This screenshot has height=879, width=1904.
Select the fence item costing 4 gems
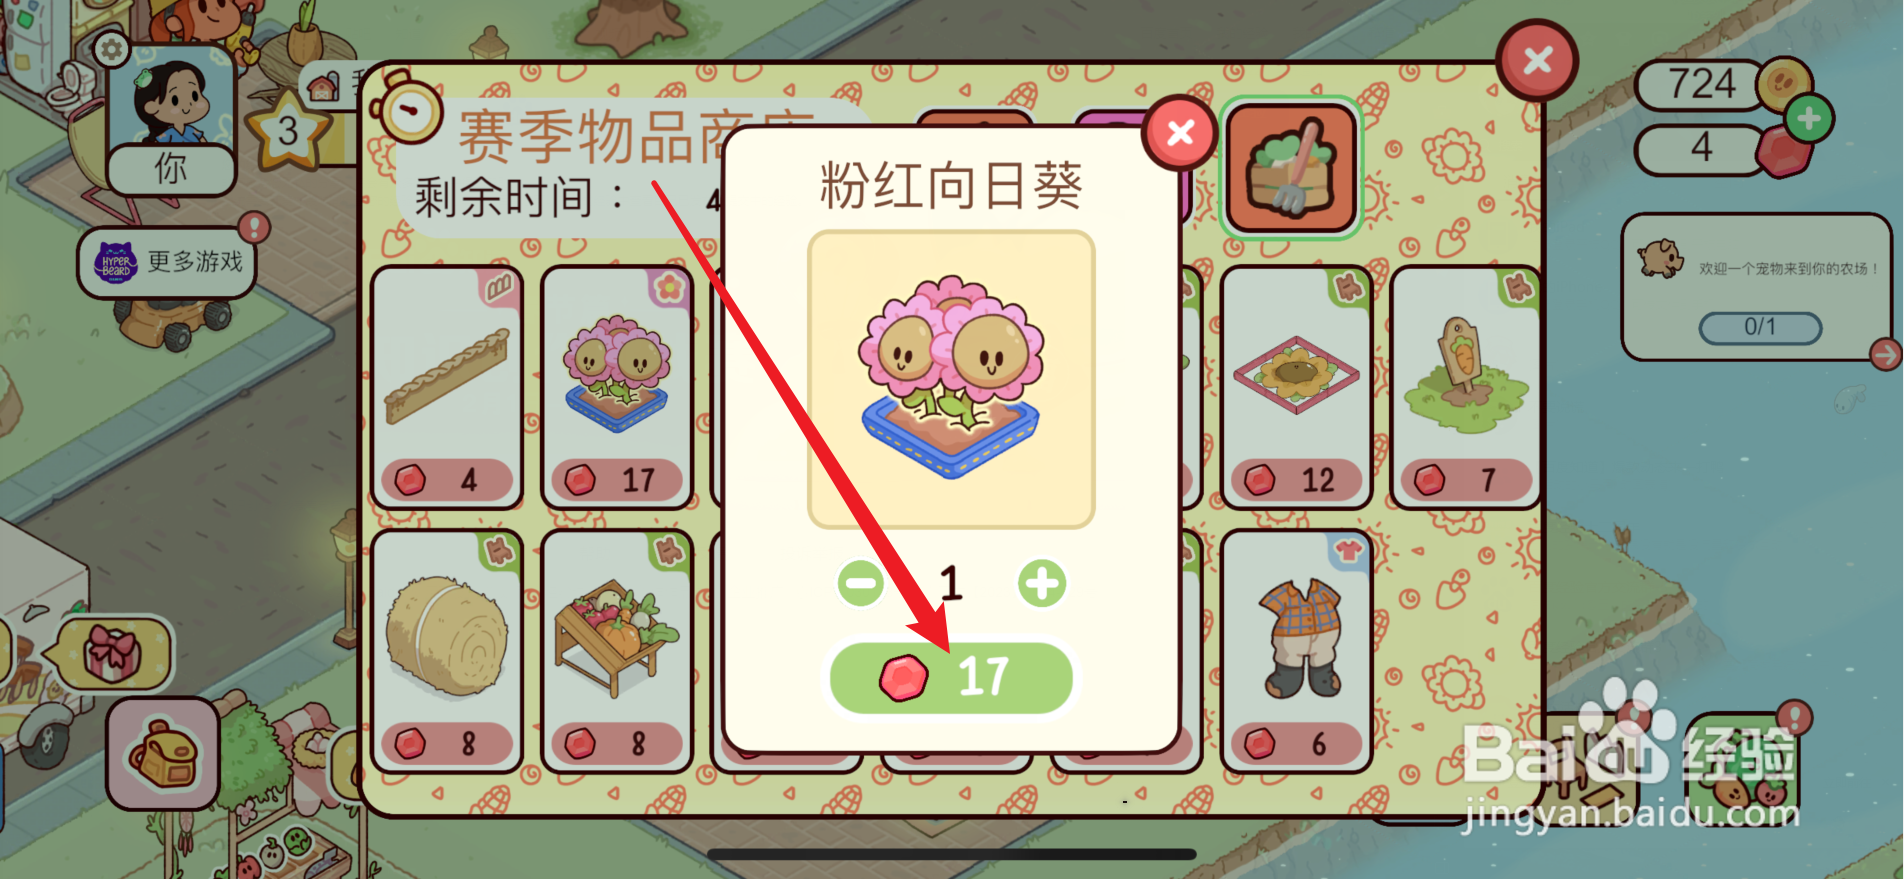tap(447, 388)
